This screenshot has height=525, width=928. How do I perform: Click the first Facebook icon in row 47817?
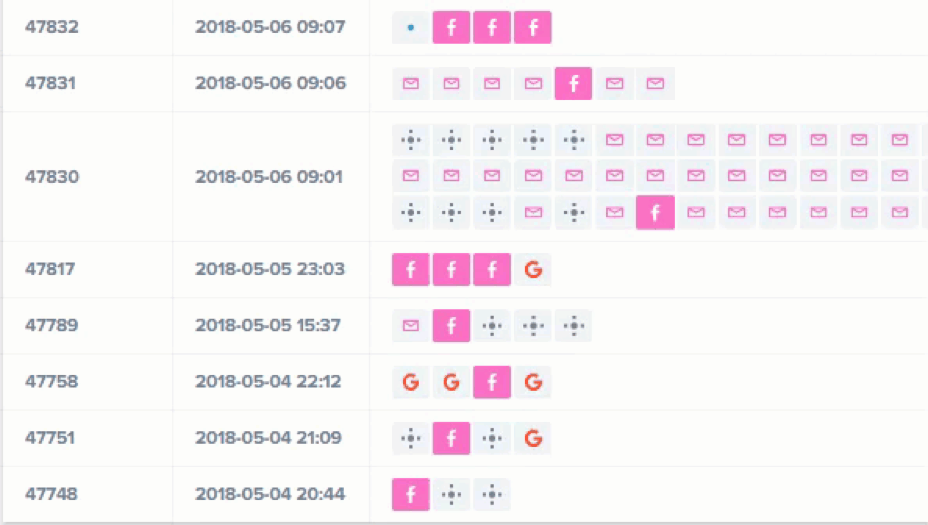410,269
